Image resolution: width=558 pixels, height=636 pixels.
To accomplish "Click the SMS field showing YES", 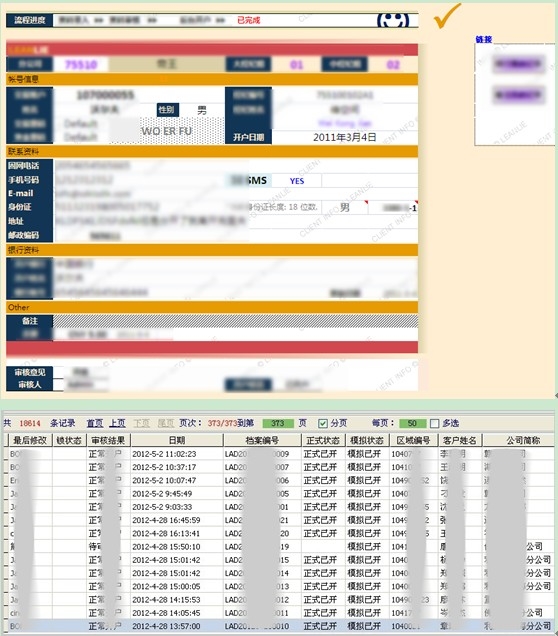I will (x=297, y=181).
